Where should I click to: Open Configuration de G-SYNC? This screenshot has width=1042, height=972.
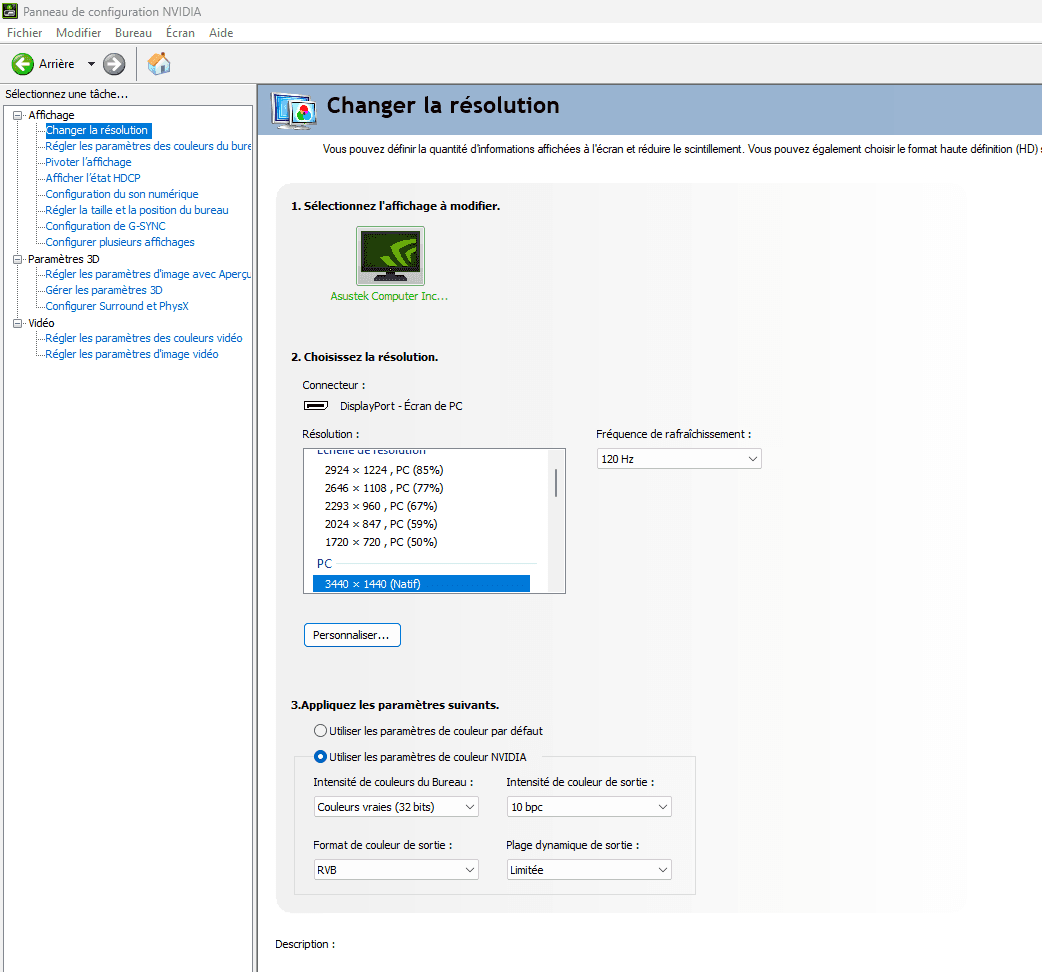pyautogui.click(x=105, y=226)
